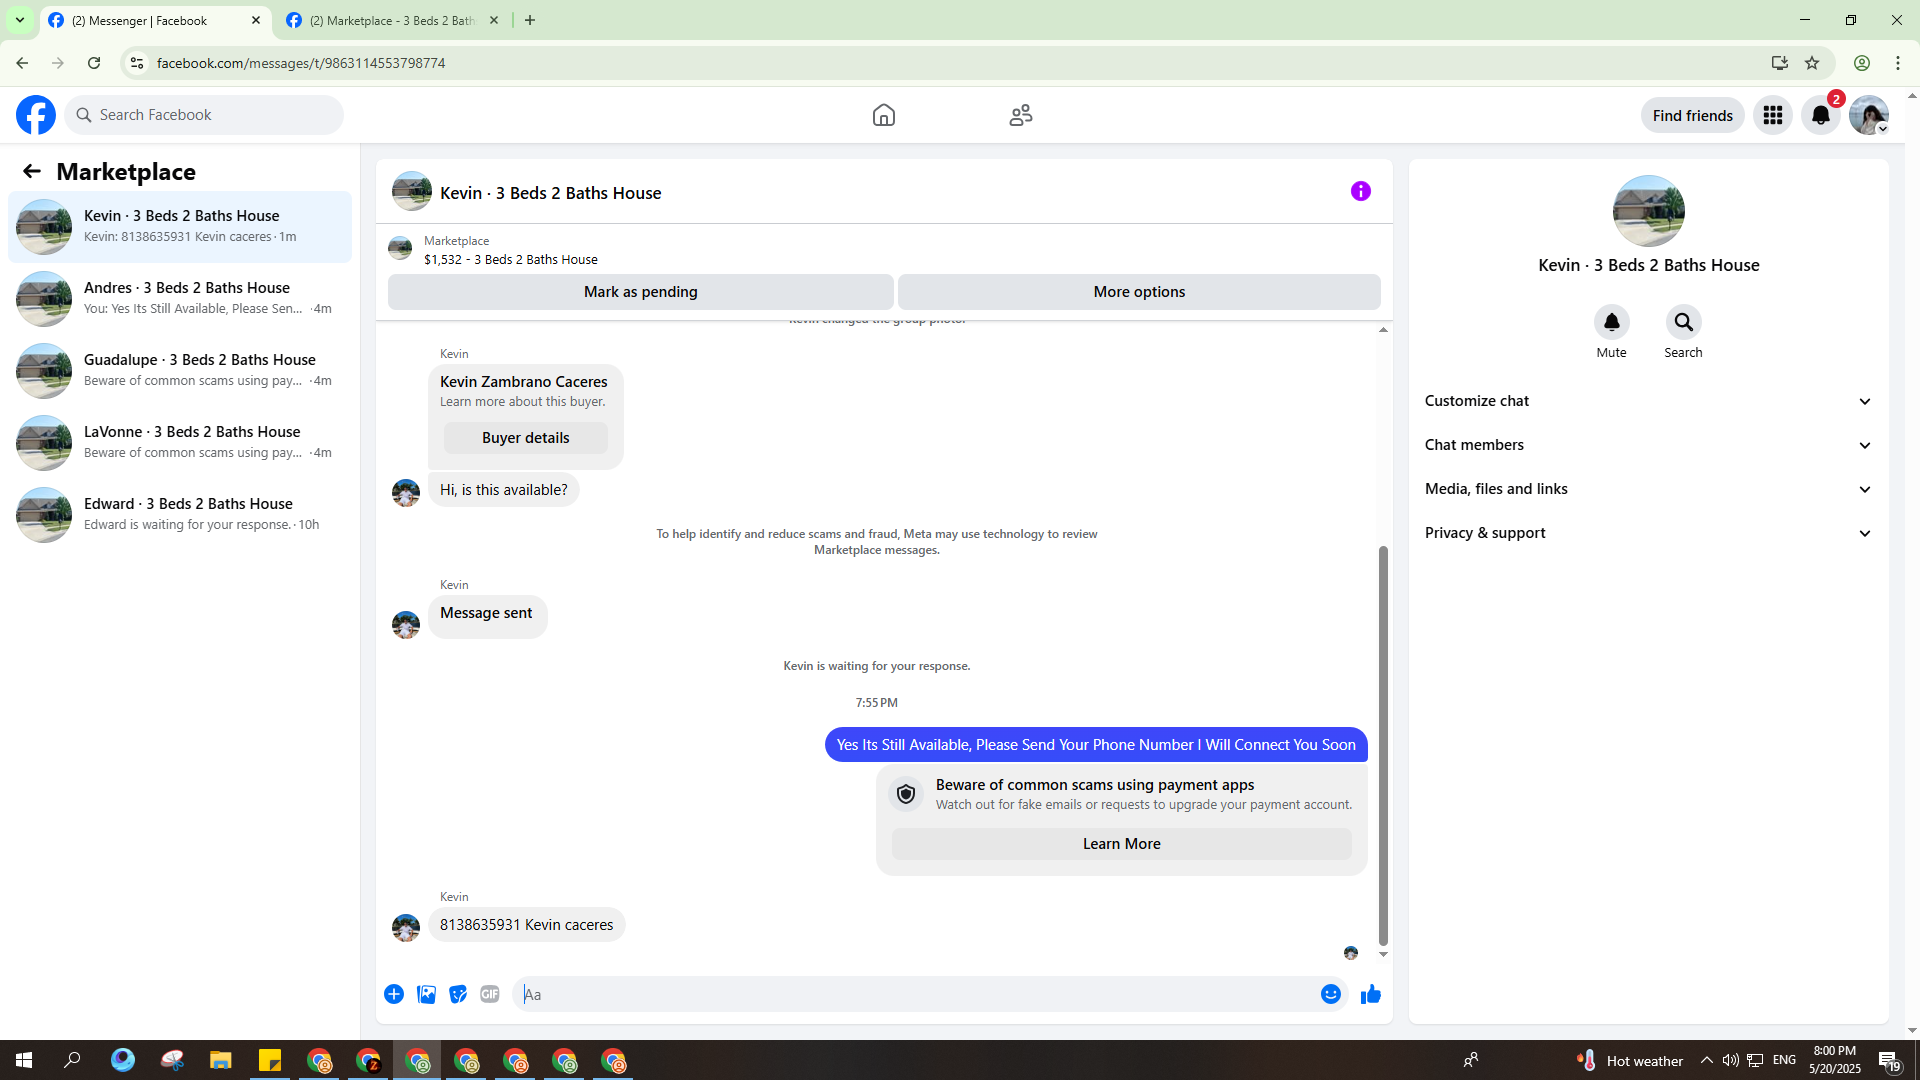Expand the Chat members section

pos(1648,445)
